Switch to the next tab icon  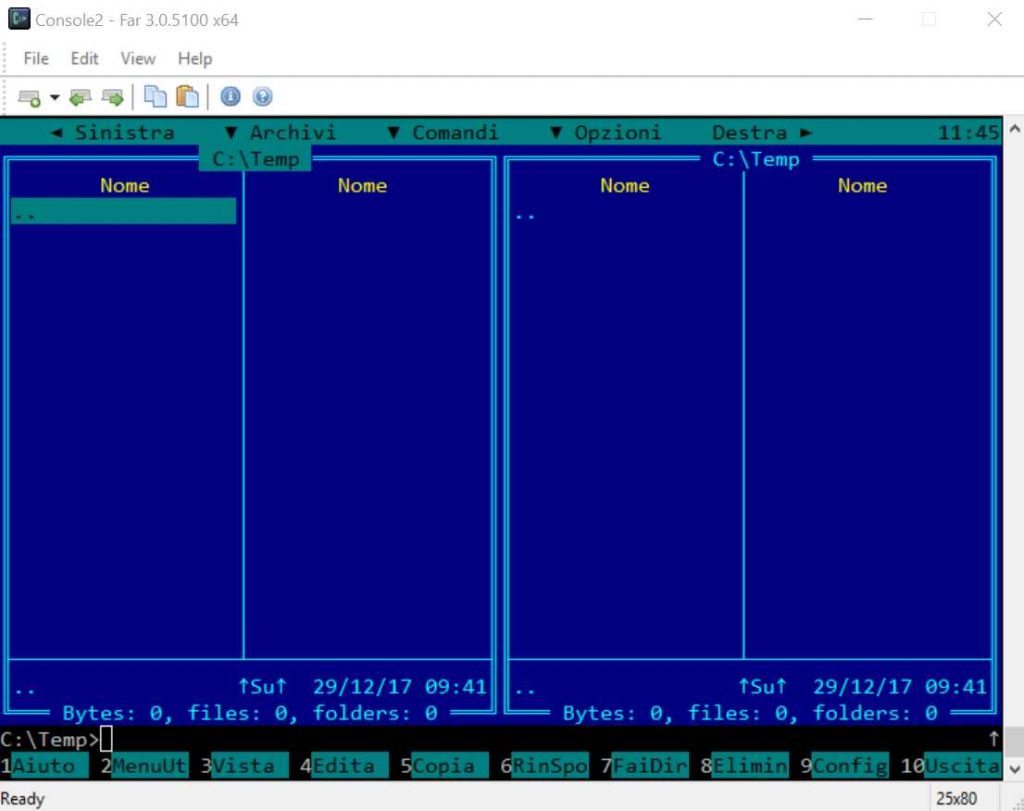coord(113,97)
